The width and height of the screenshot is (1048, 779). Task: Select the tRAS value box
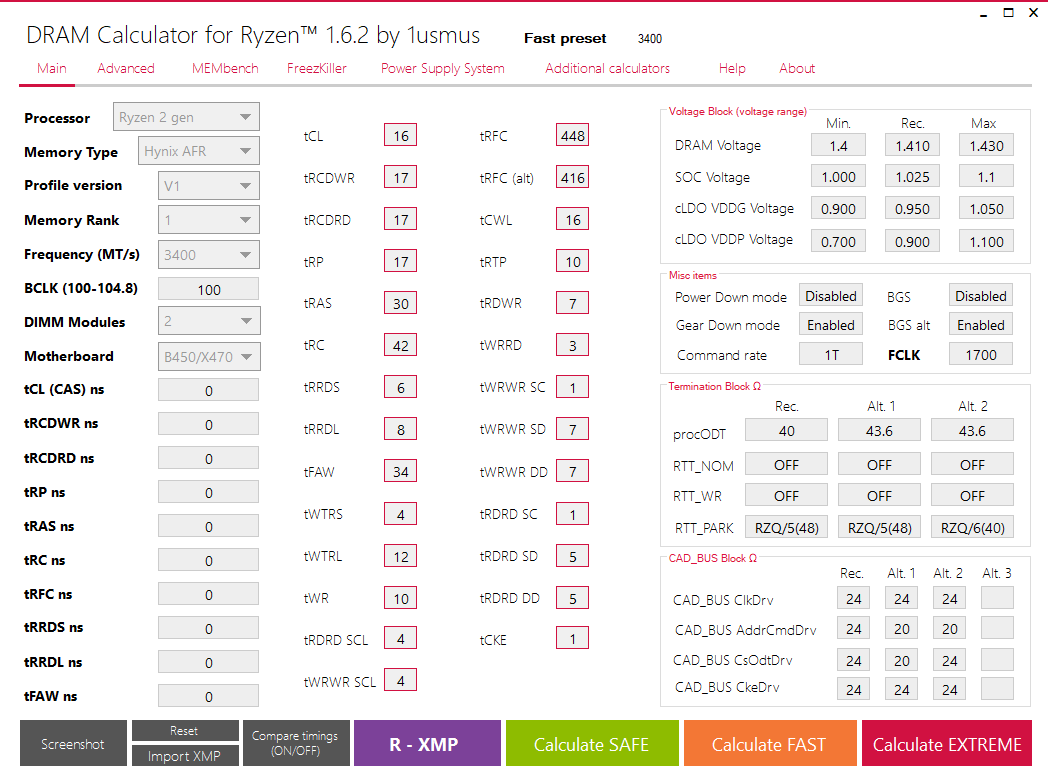coord(400,303)
